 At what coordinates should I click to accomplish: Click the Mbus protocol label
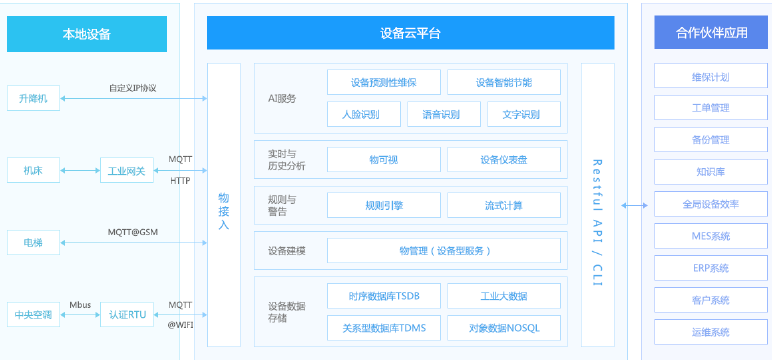[x=80, y=305]
